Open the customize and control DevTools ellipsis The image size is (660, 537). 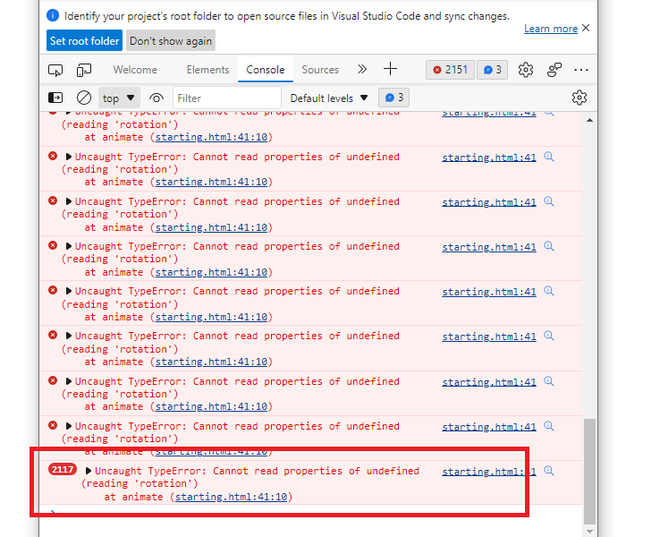581,70
